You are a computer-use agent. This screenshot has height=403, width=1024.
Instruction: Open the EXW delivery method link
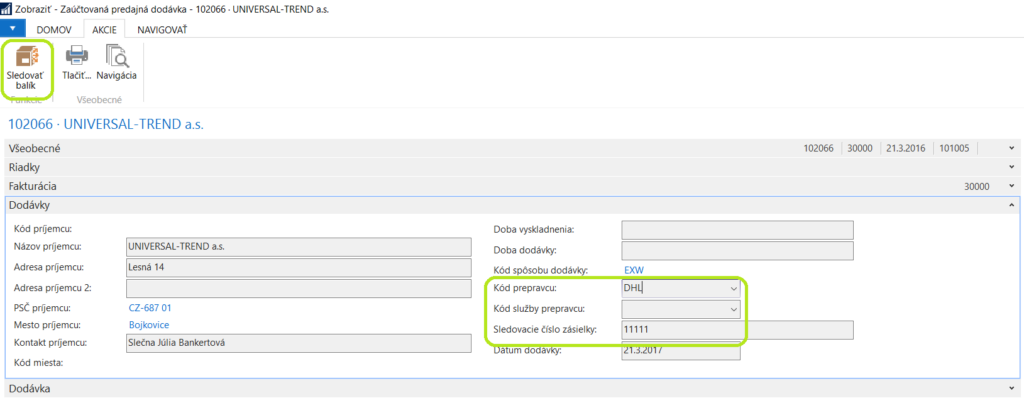pyautogui.click(x=634, y=270)
